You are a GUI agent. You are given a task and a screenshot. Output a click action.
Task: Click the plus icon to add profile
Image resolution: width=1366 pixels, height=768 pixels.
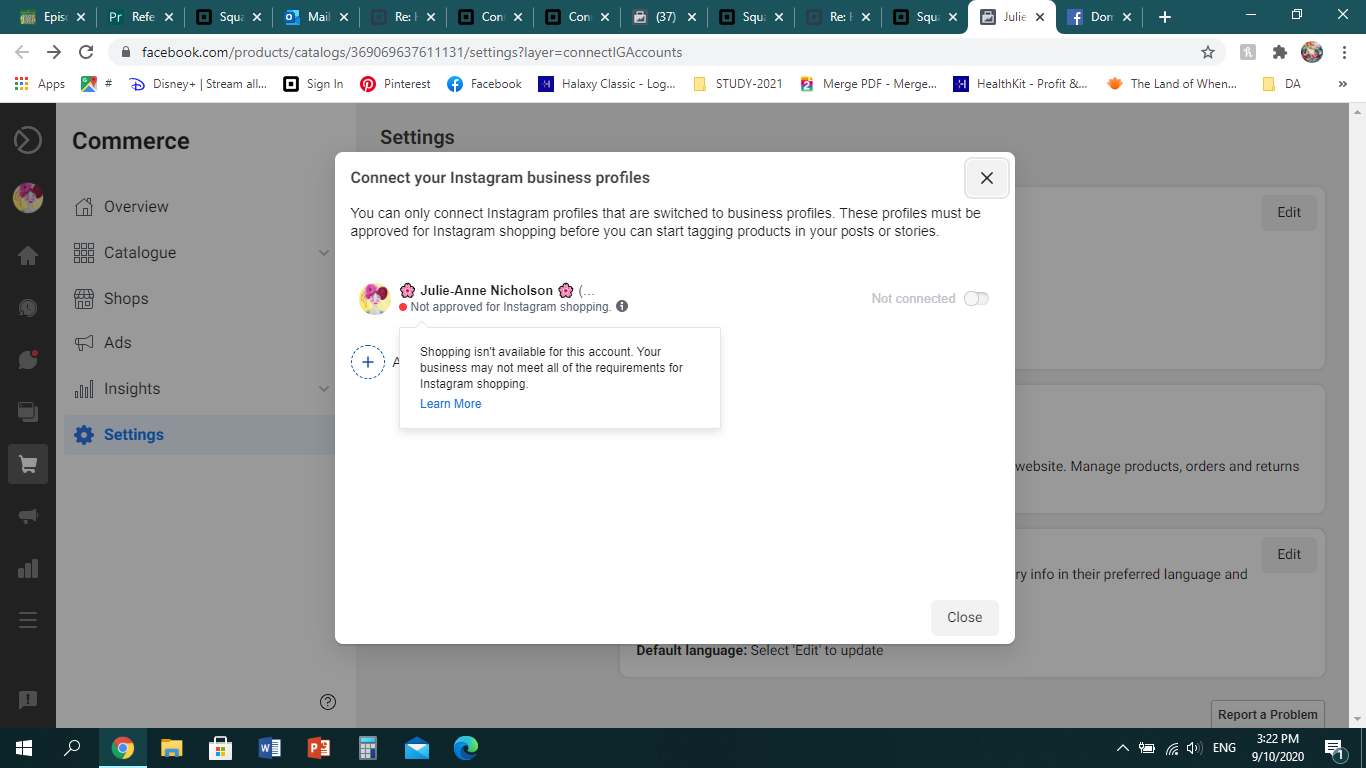[368, 362]
